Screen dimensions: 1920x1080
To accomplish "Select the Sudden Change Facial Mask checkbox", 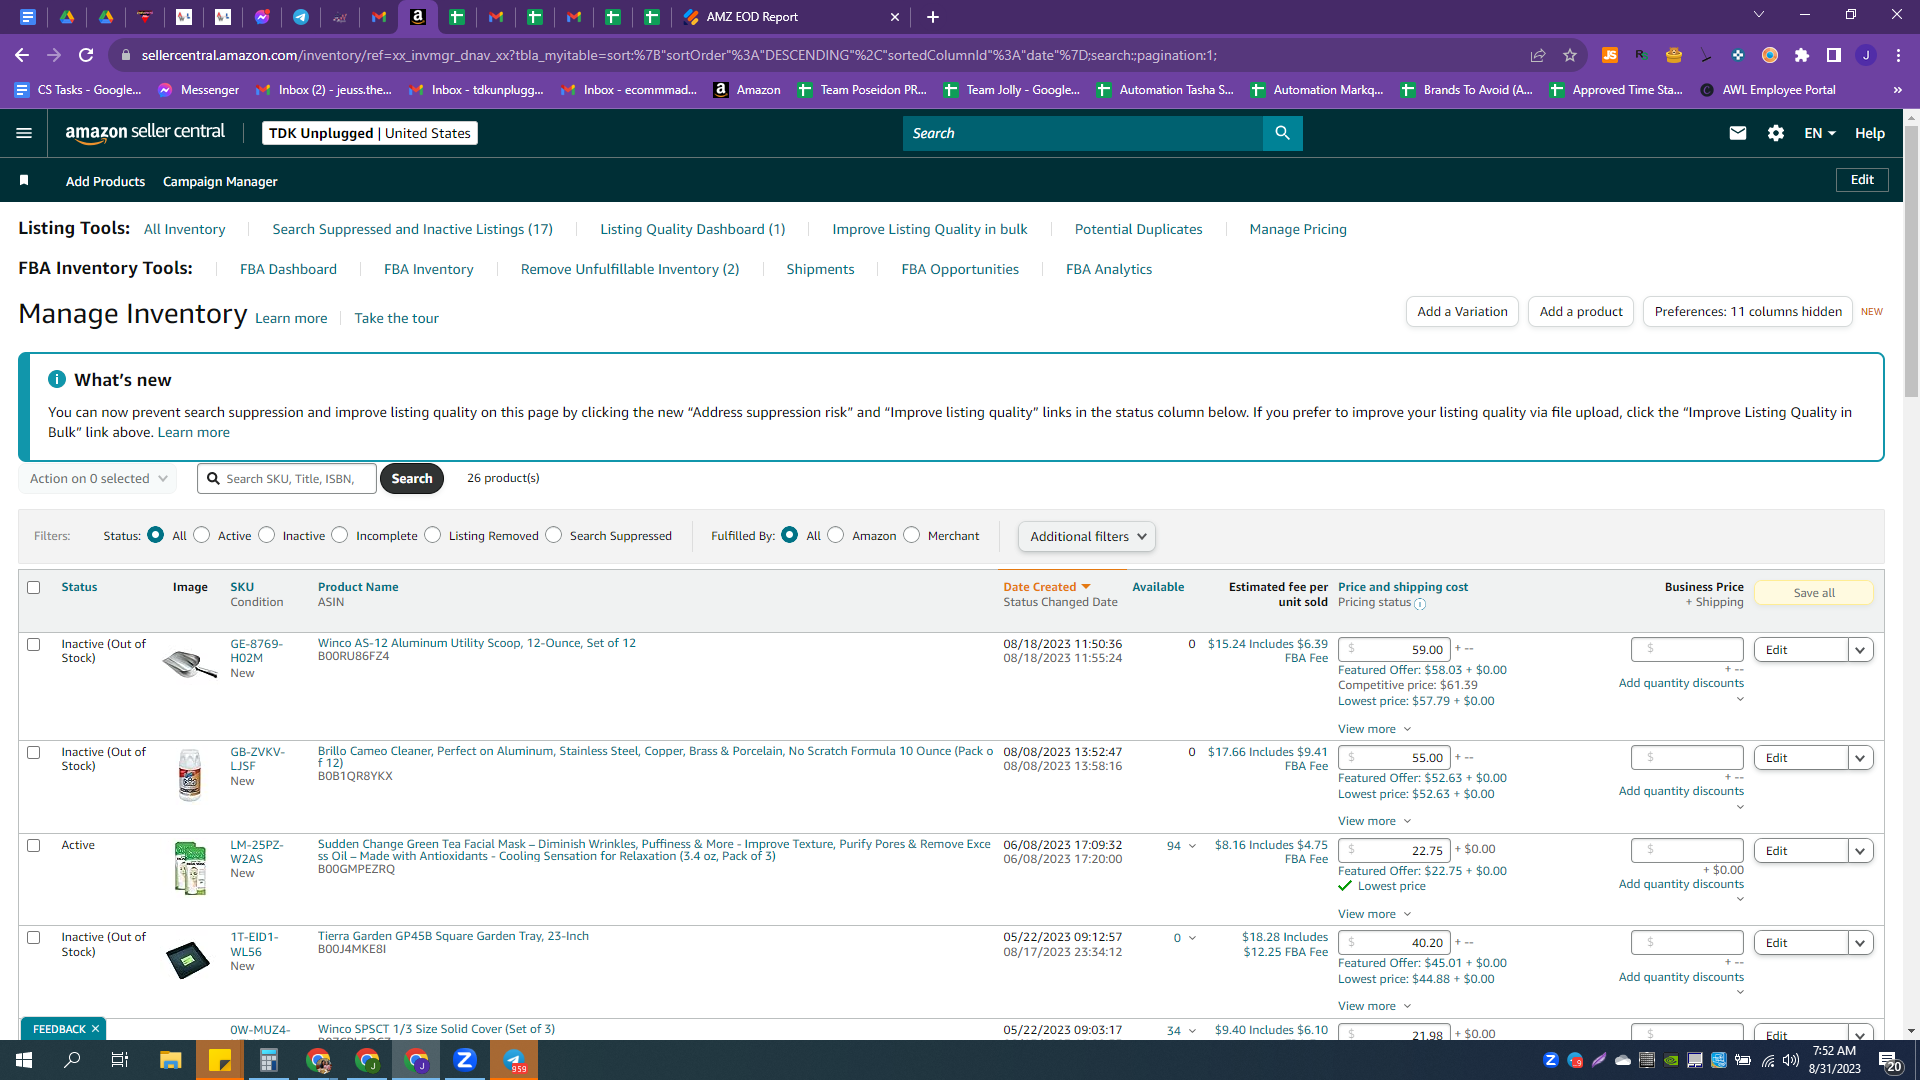I will click(x=34, y=845).
